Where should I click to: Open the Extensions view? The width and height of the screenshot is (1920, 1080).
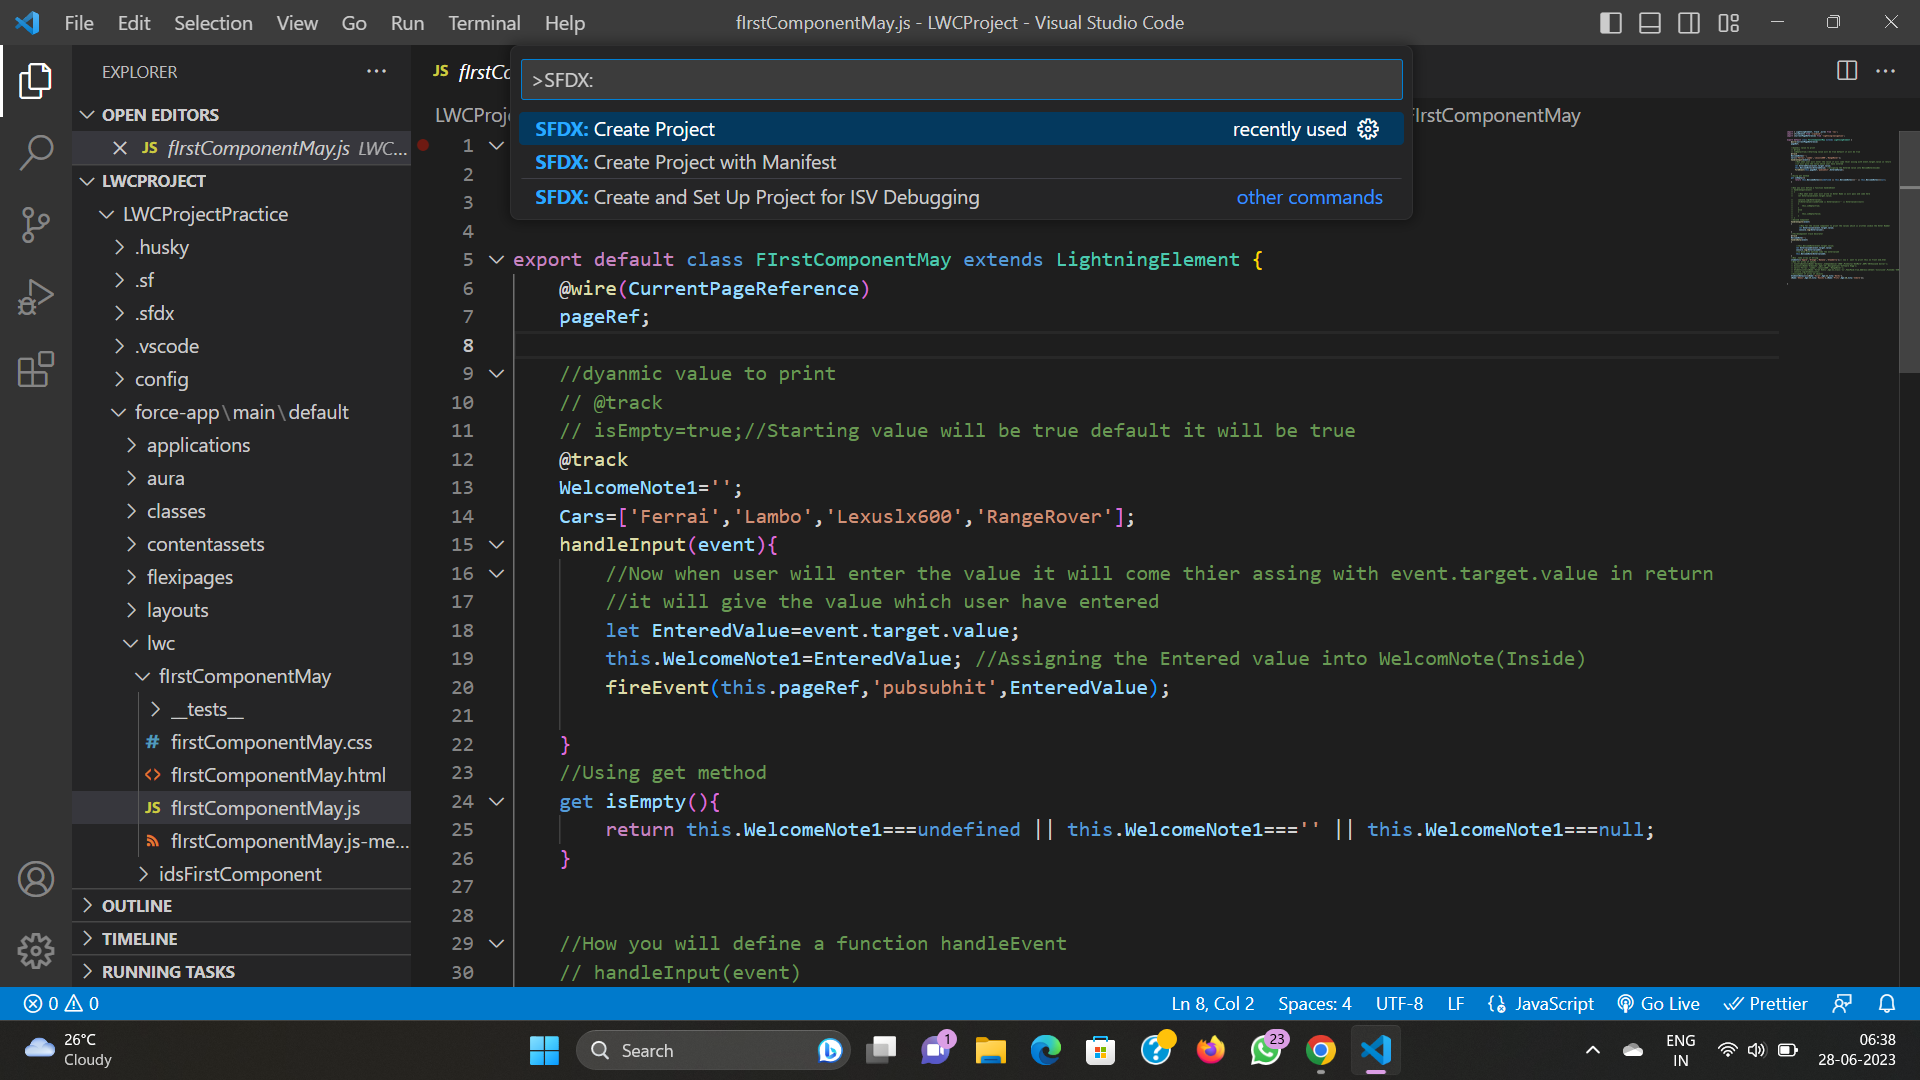point(36,369)
